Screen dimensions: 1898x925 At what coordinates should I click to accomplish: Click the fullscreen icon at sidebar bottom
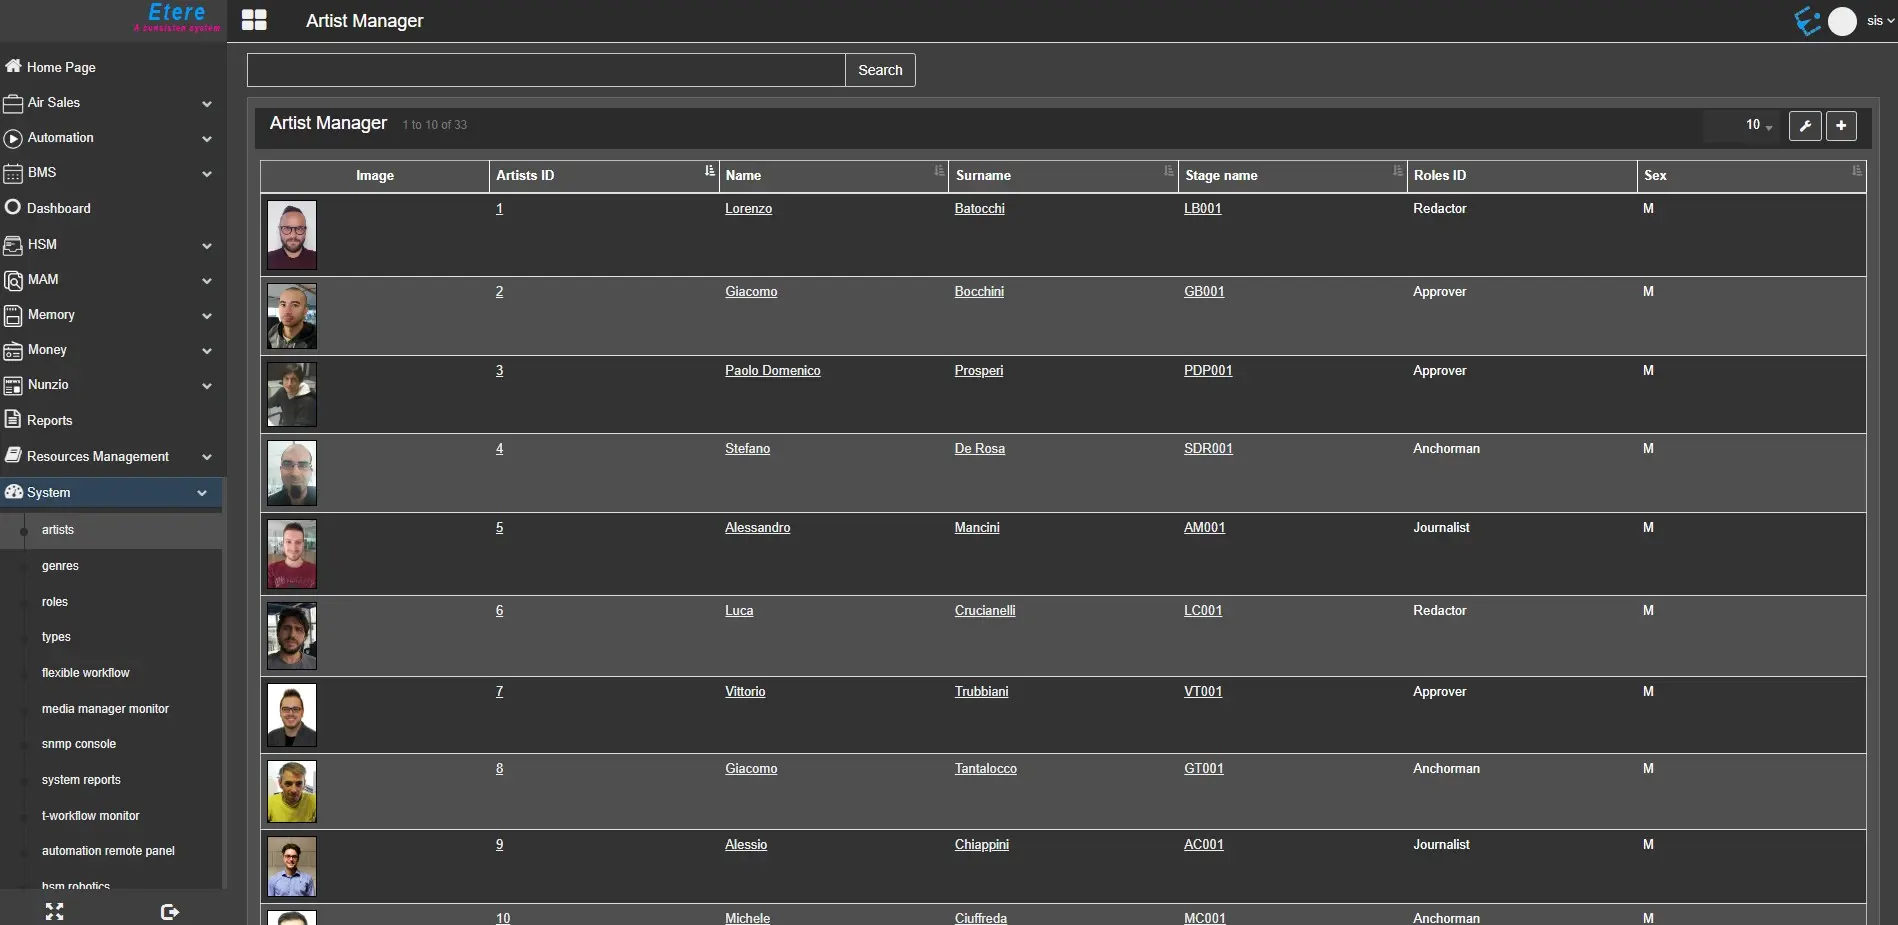[55, 911]
